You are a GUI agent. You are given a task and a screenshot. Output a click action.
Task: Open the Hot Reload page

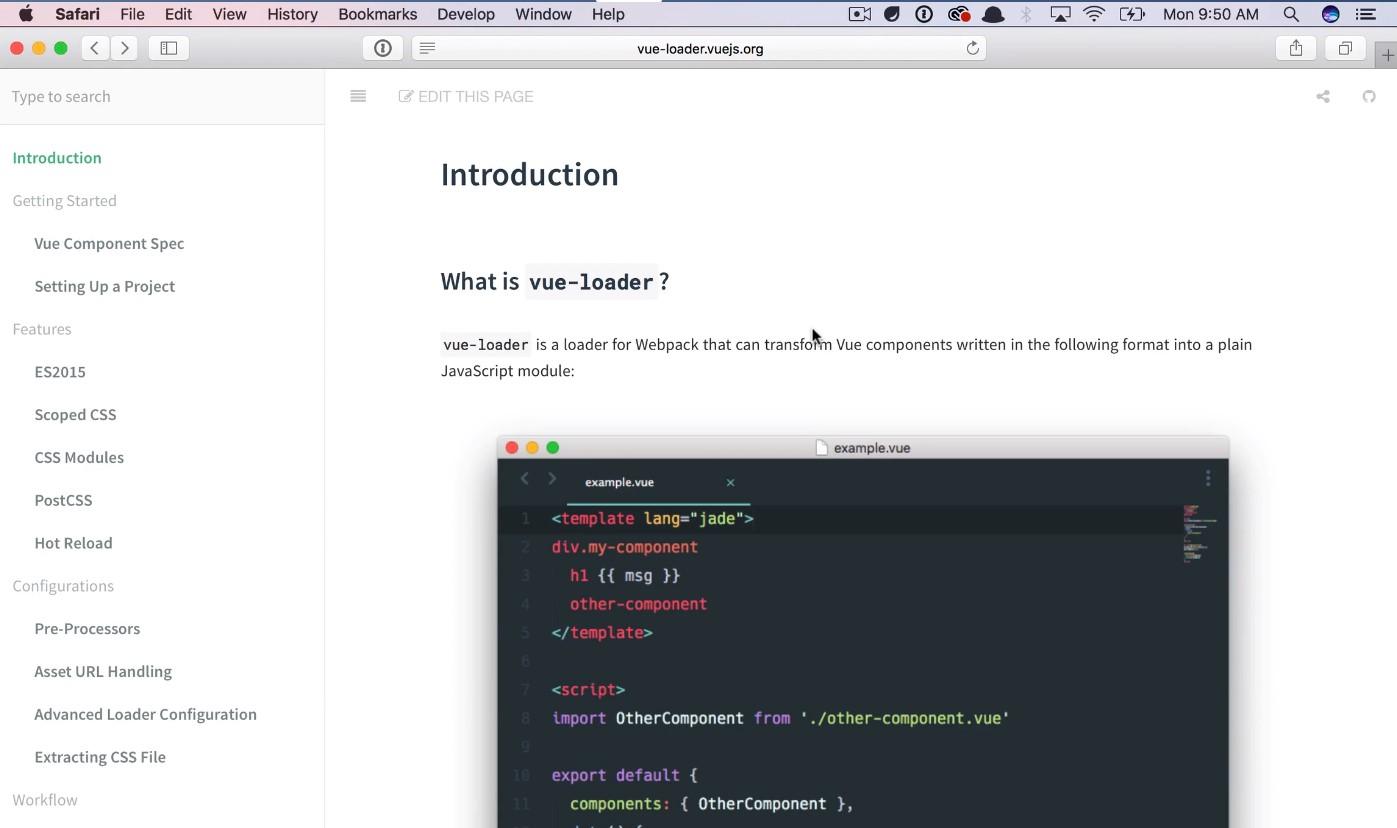pos(73,544)
